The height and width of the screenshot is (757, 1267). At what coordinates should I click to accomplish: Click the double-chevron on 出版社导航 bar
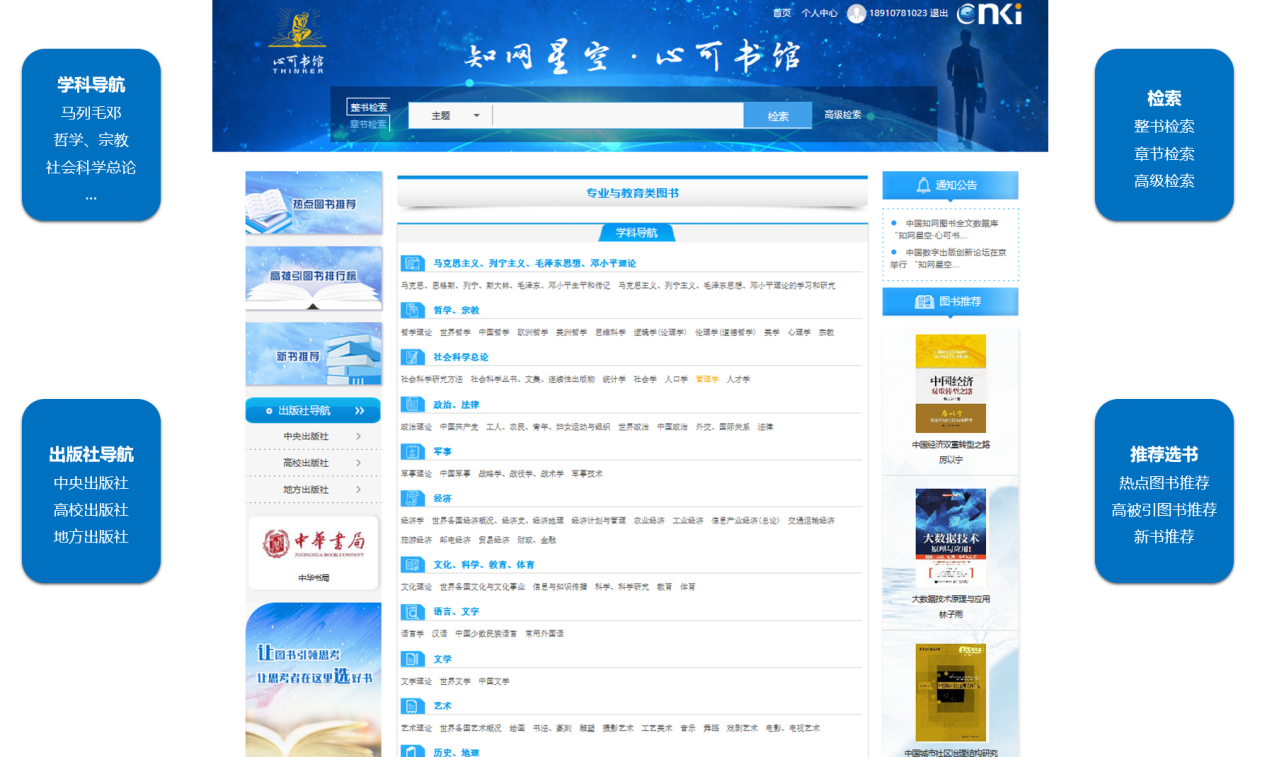[359, 411]
